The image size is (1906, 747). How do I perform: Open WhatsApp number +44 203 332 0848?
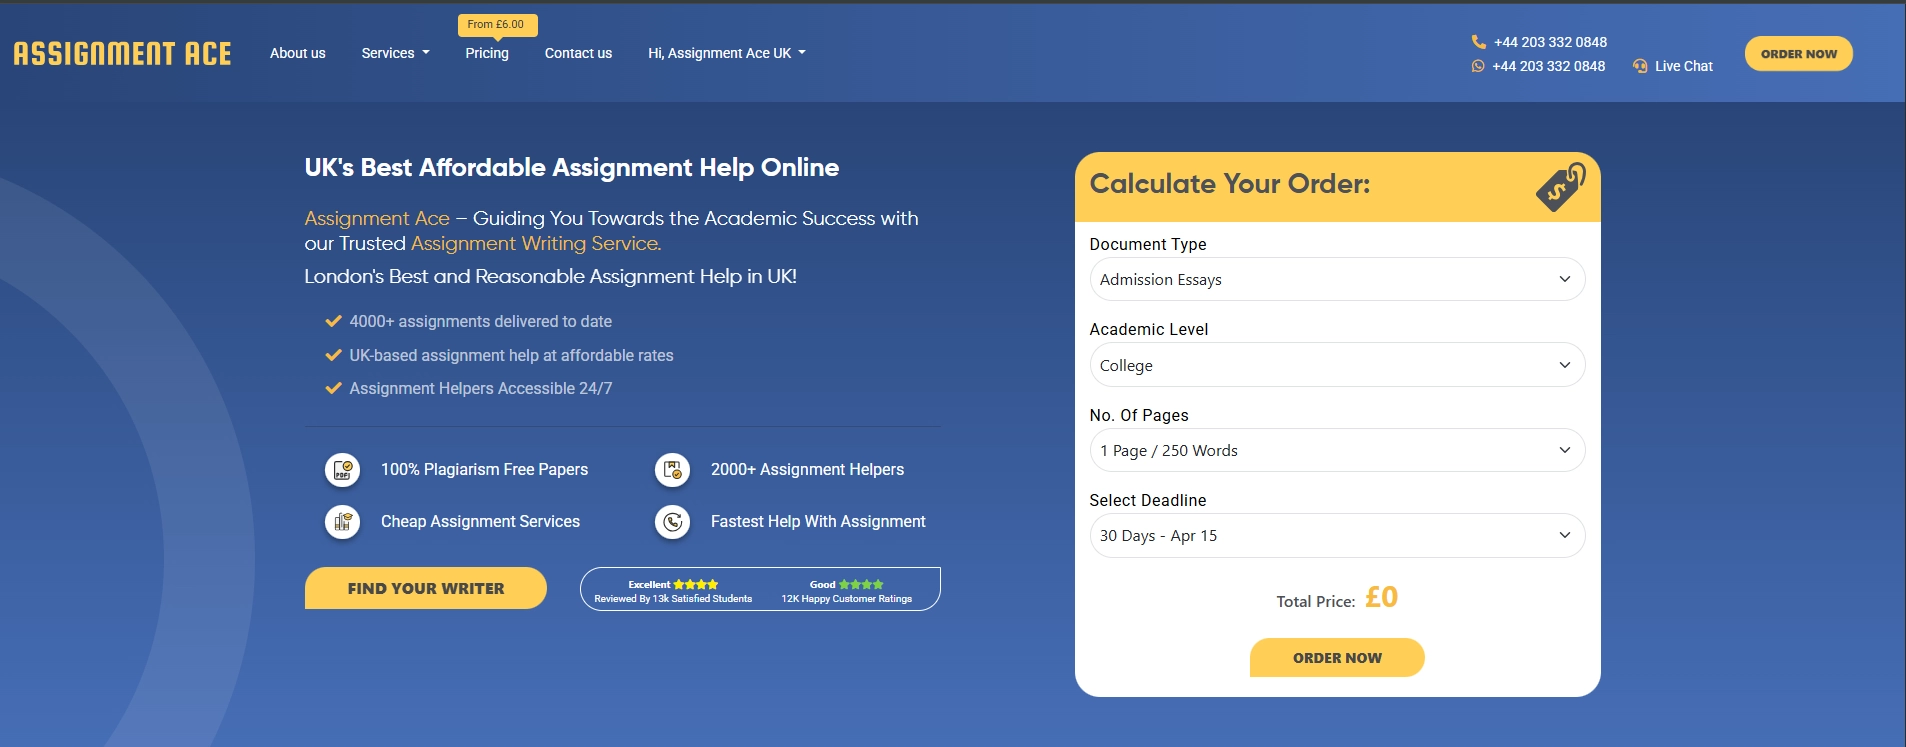1548,66
